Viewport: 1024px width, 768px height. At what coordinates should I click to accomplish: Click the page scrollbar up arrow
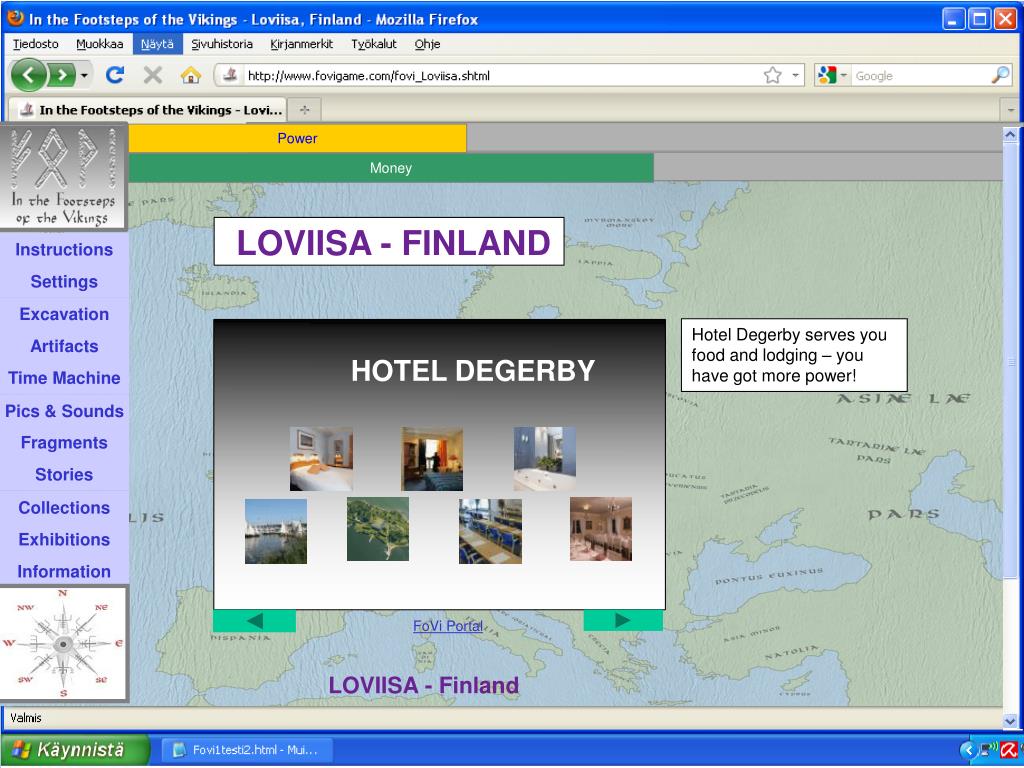(x=1010, y=135)
